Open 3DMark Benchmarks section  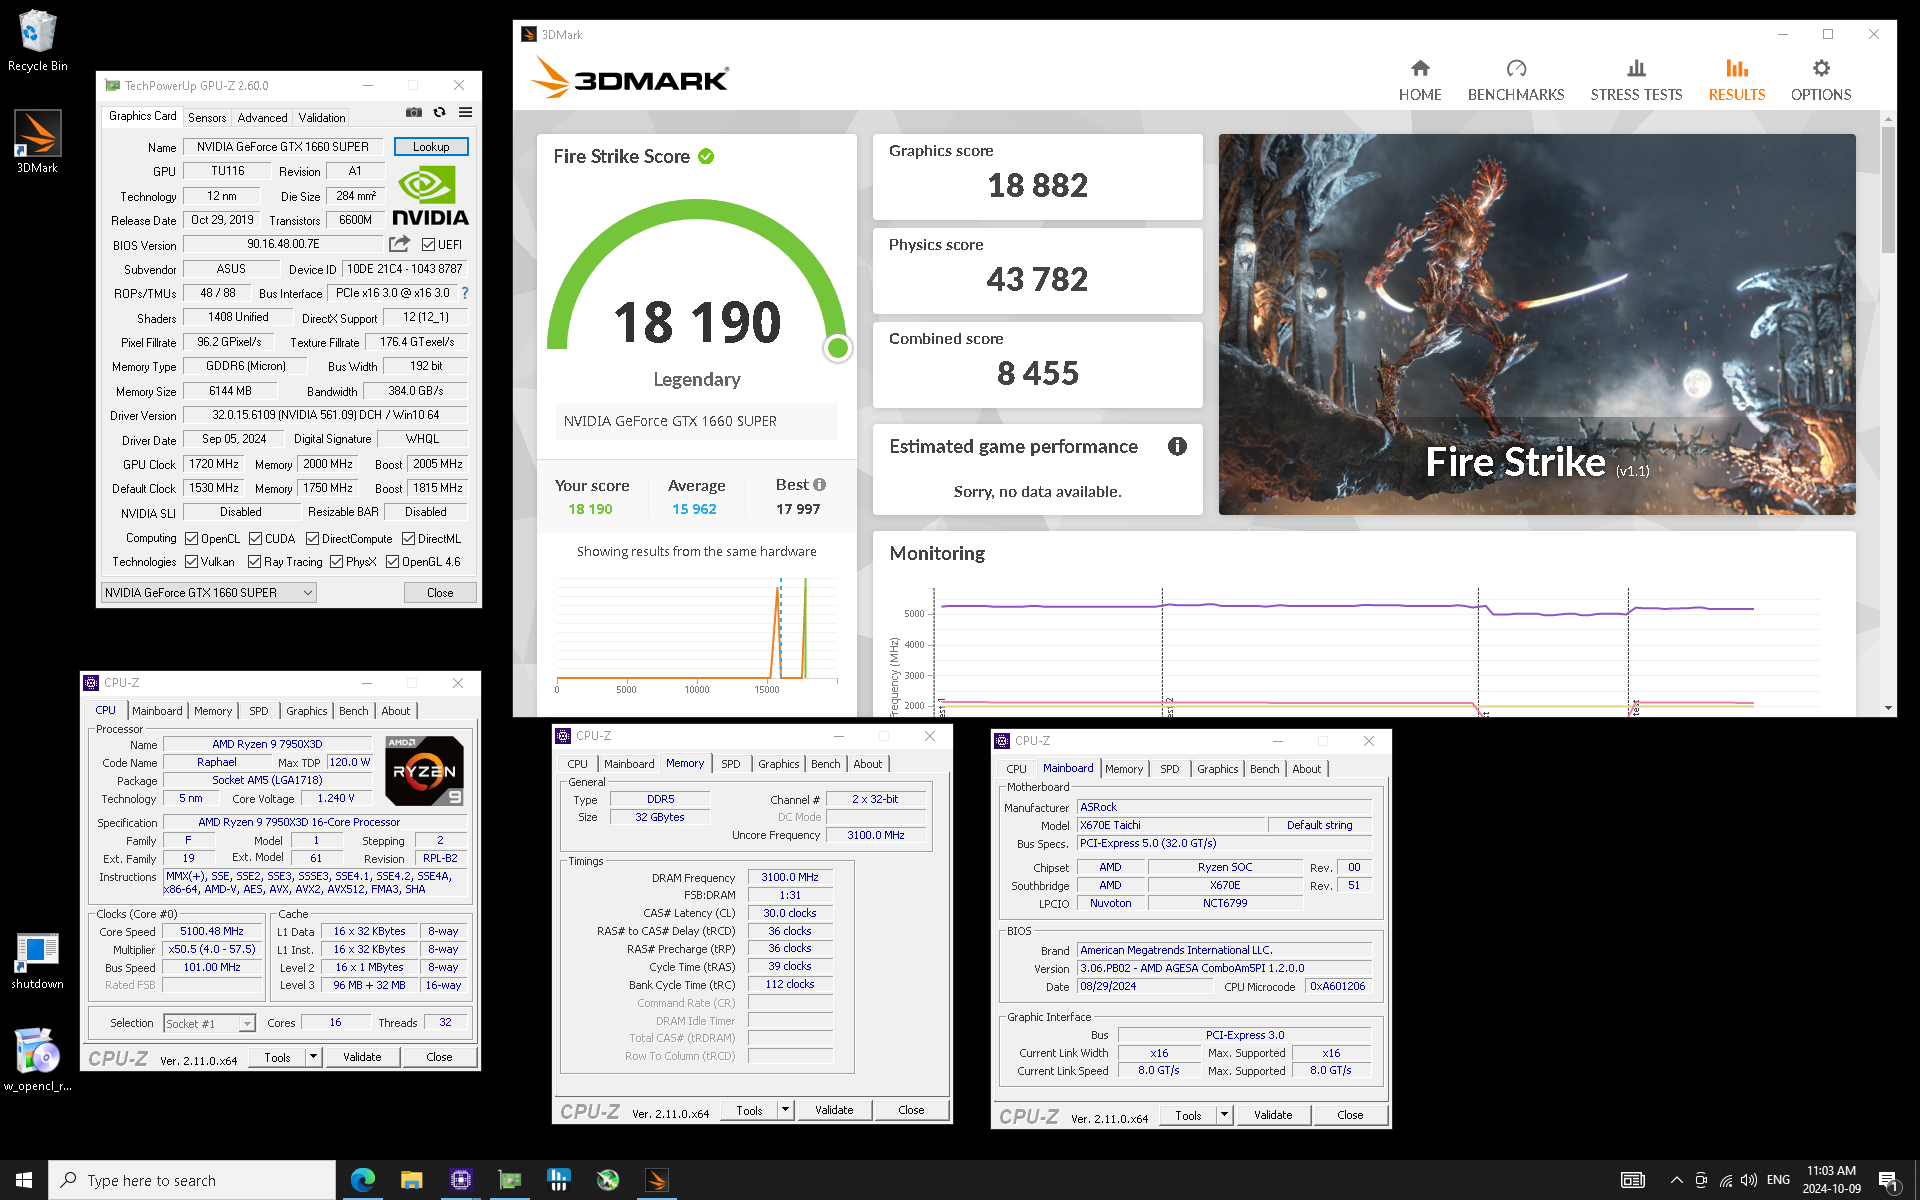click(1515, 80)
